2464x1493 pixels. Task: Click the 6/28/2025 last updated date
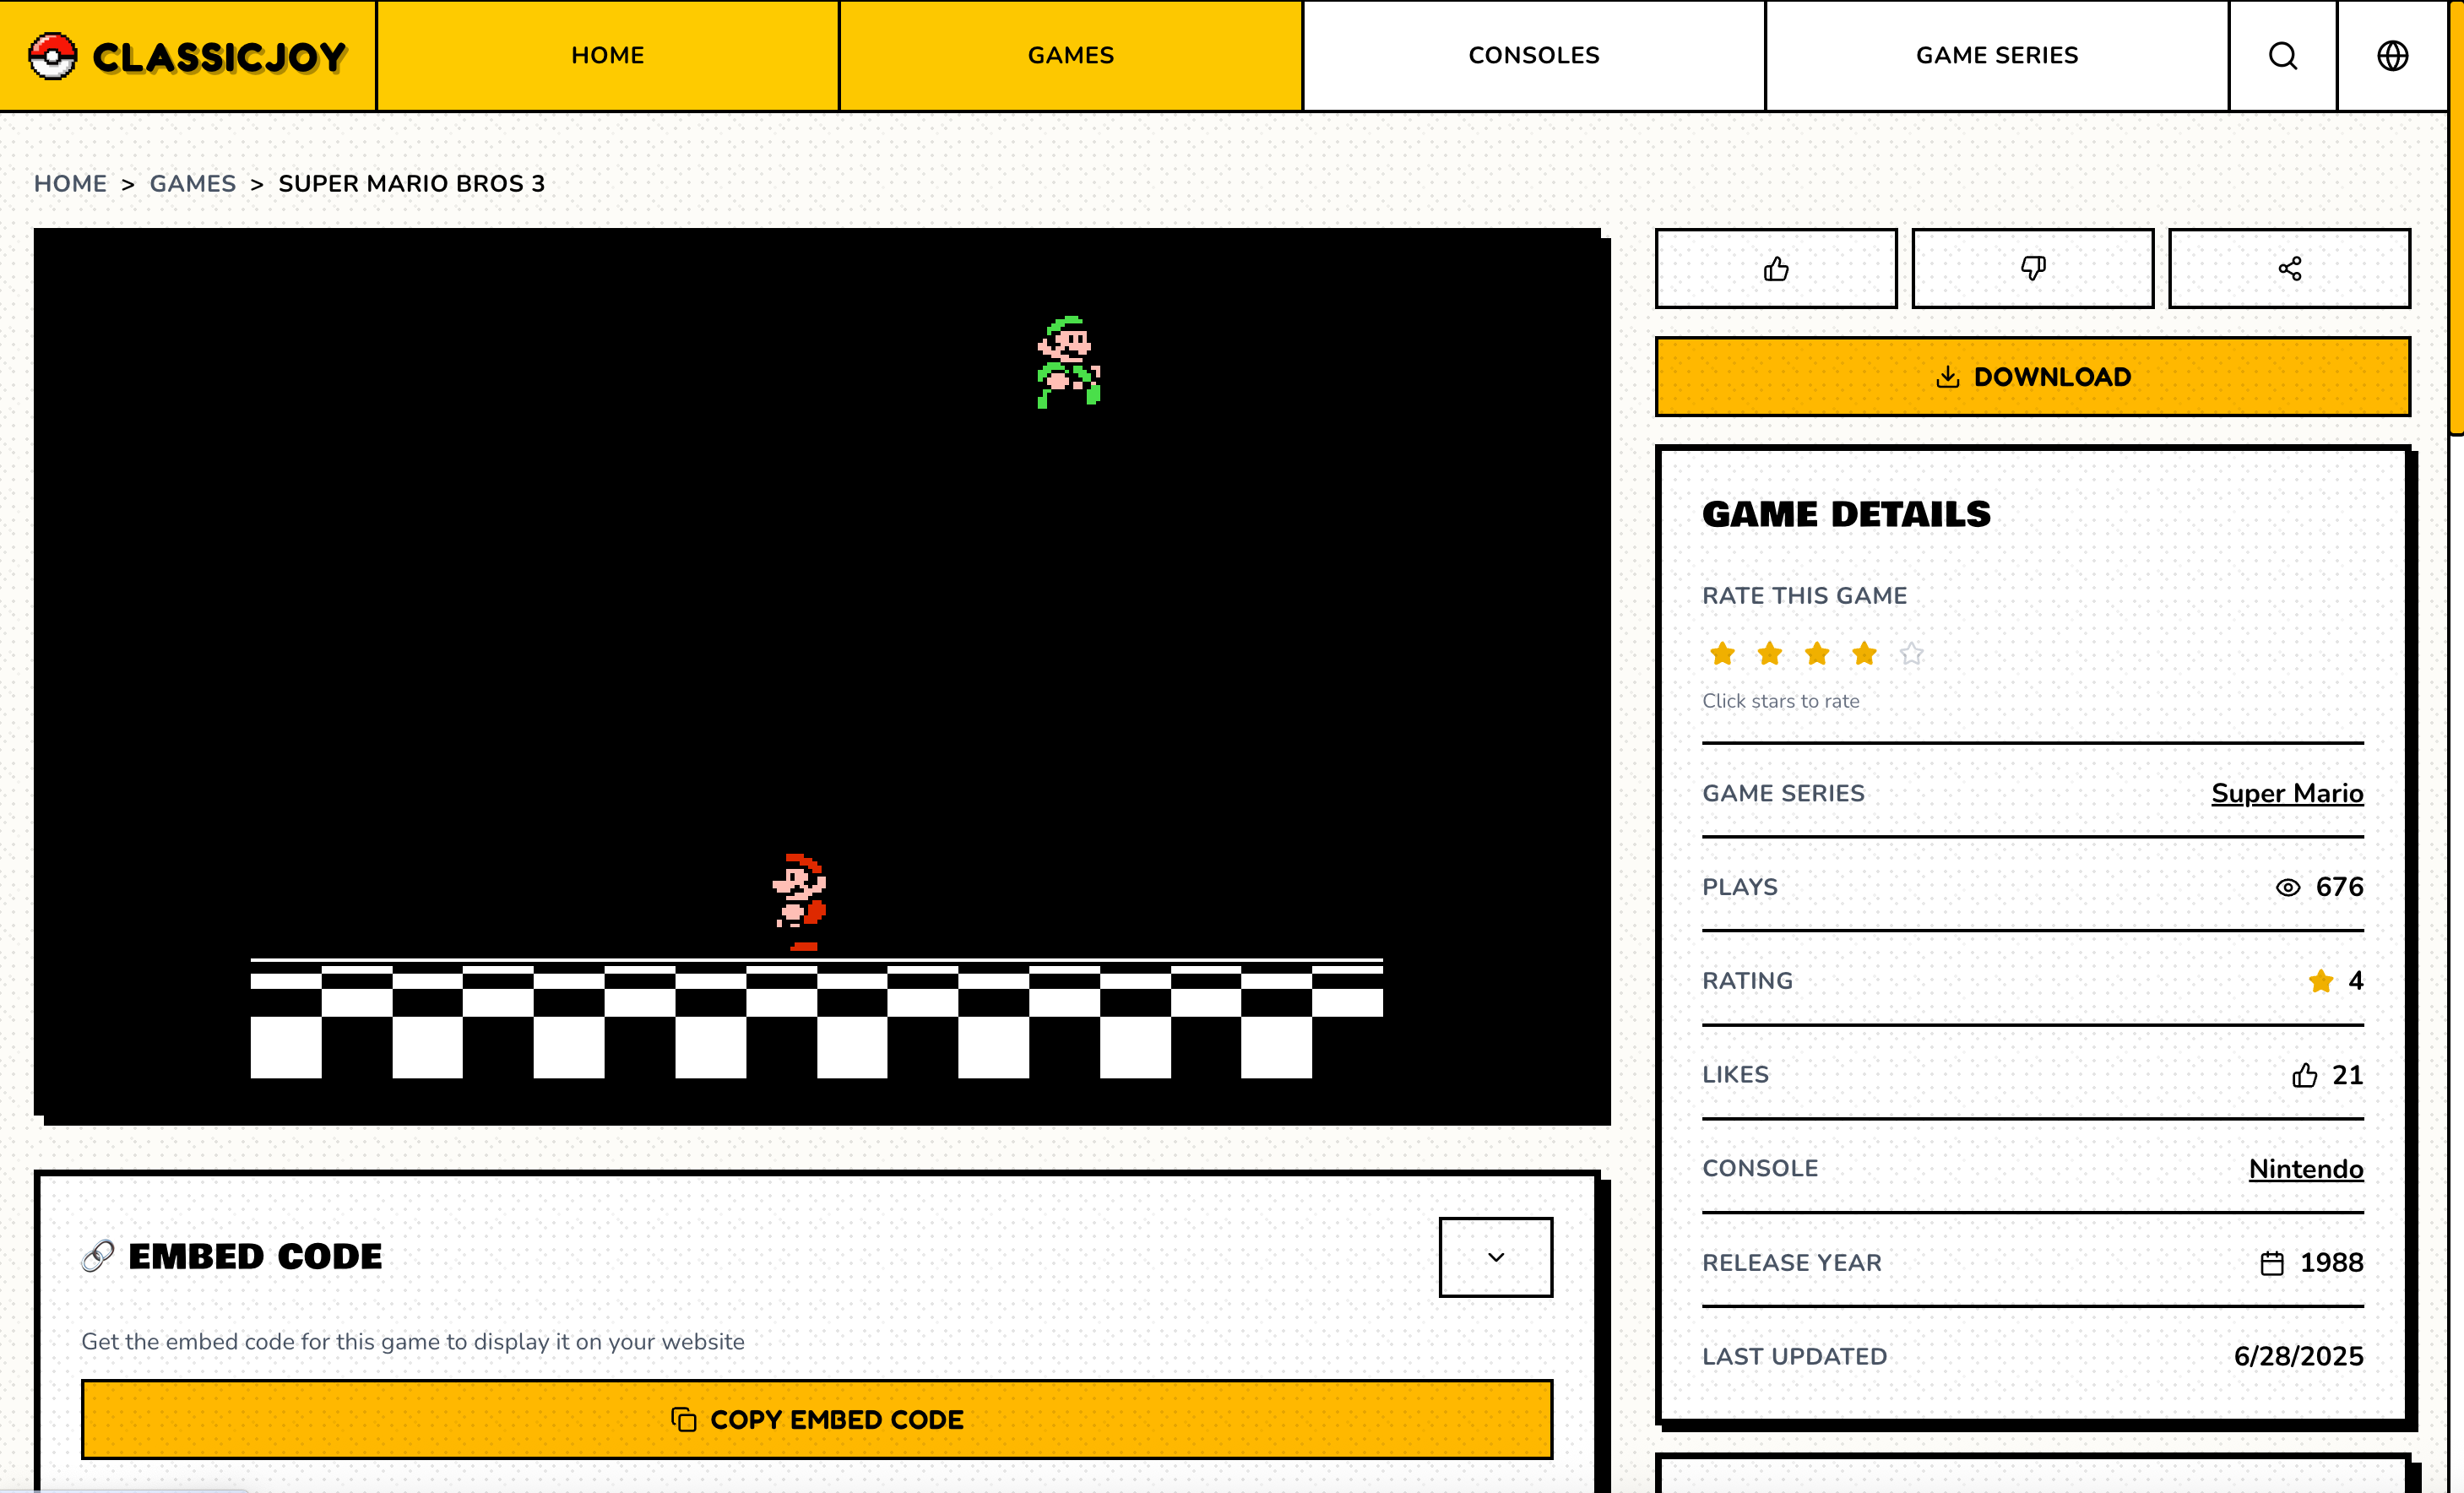(x=2298, y=1356)
